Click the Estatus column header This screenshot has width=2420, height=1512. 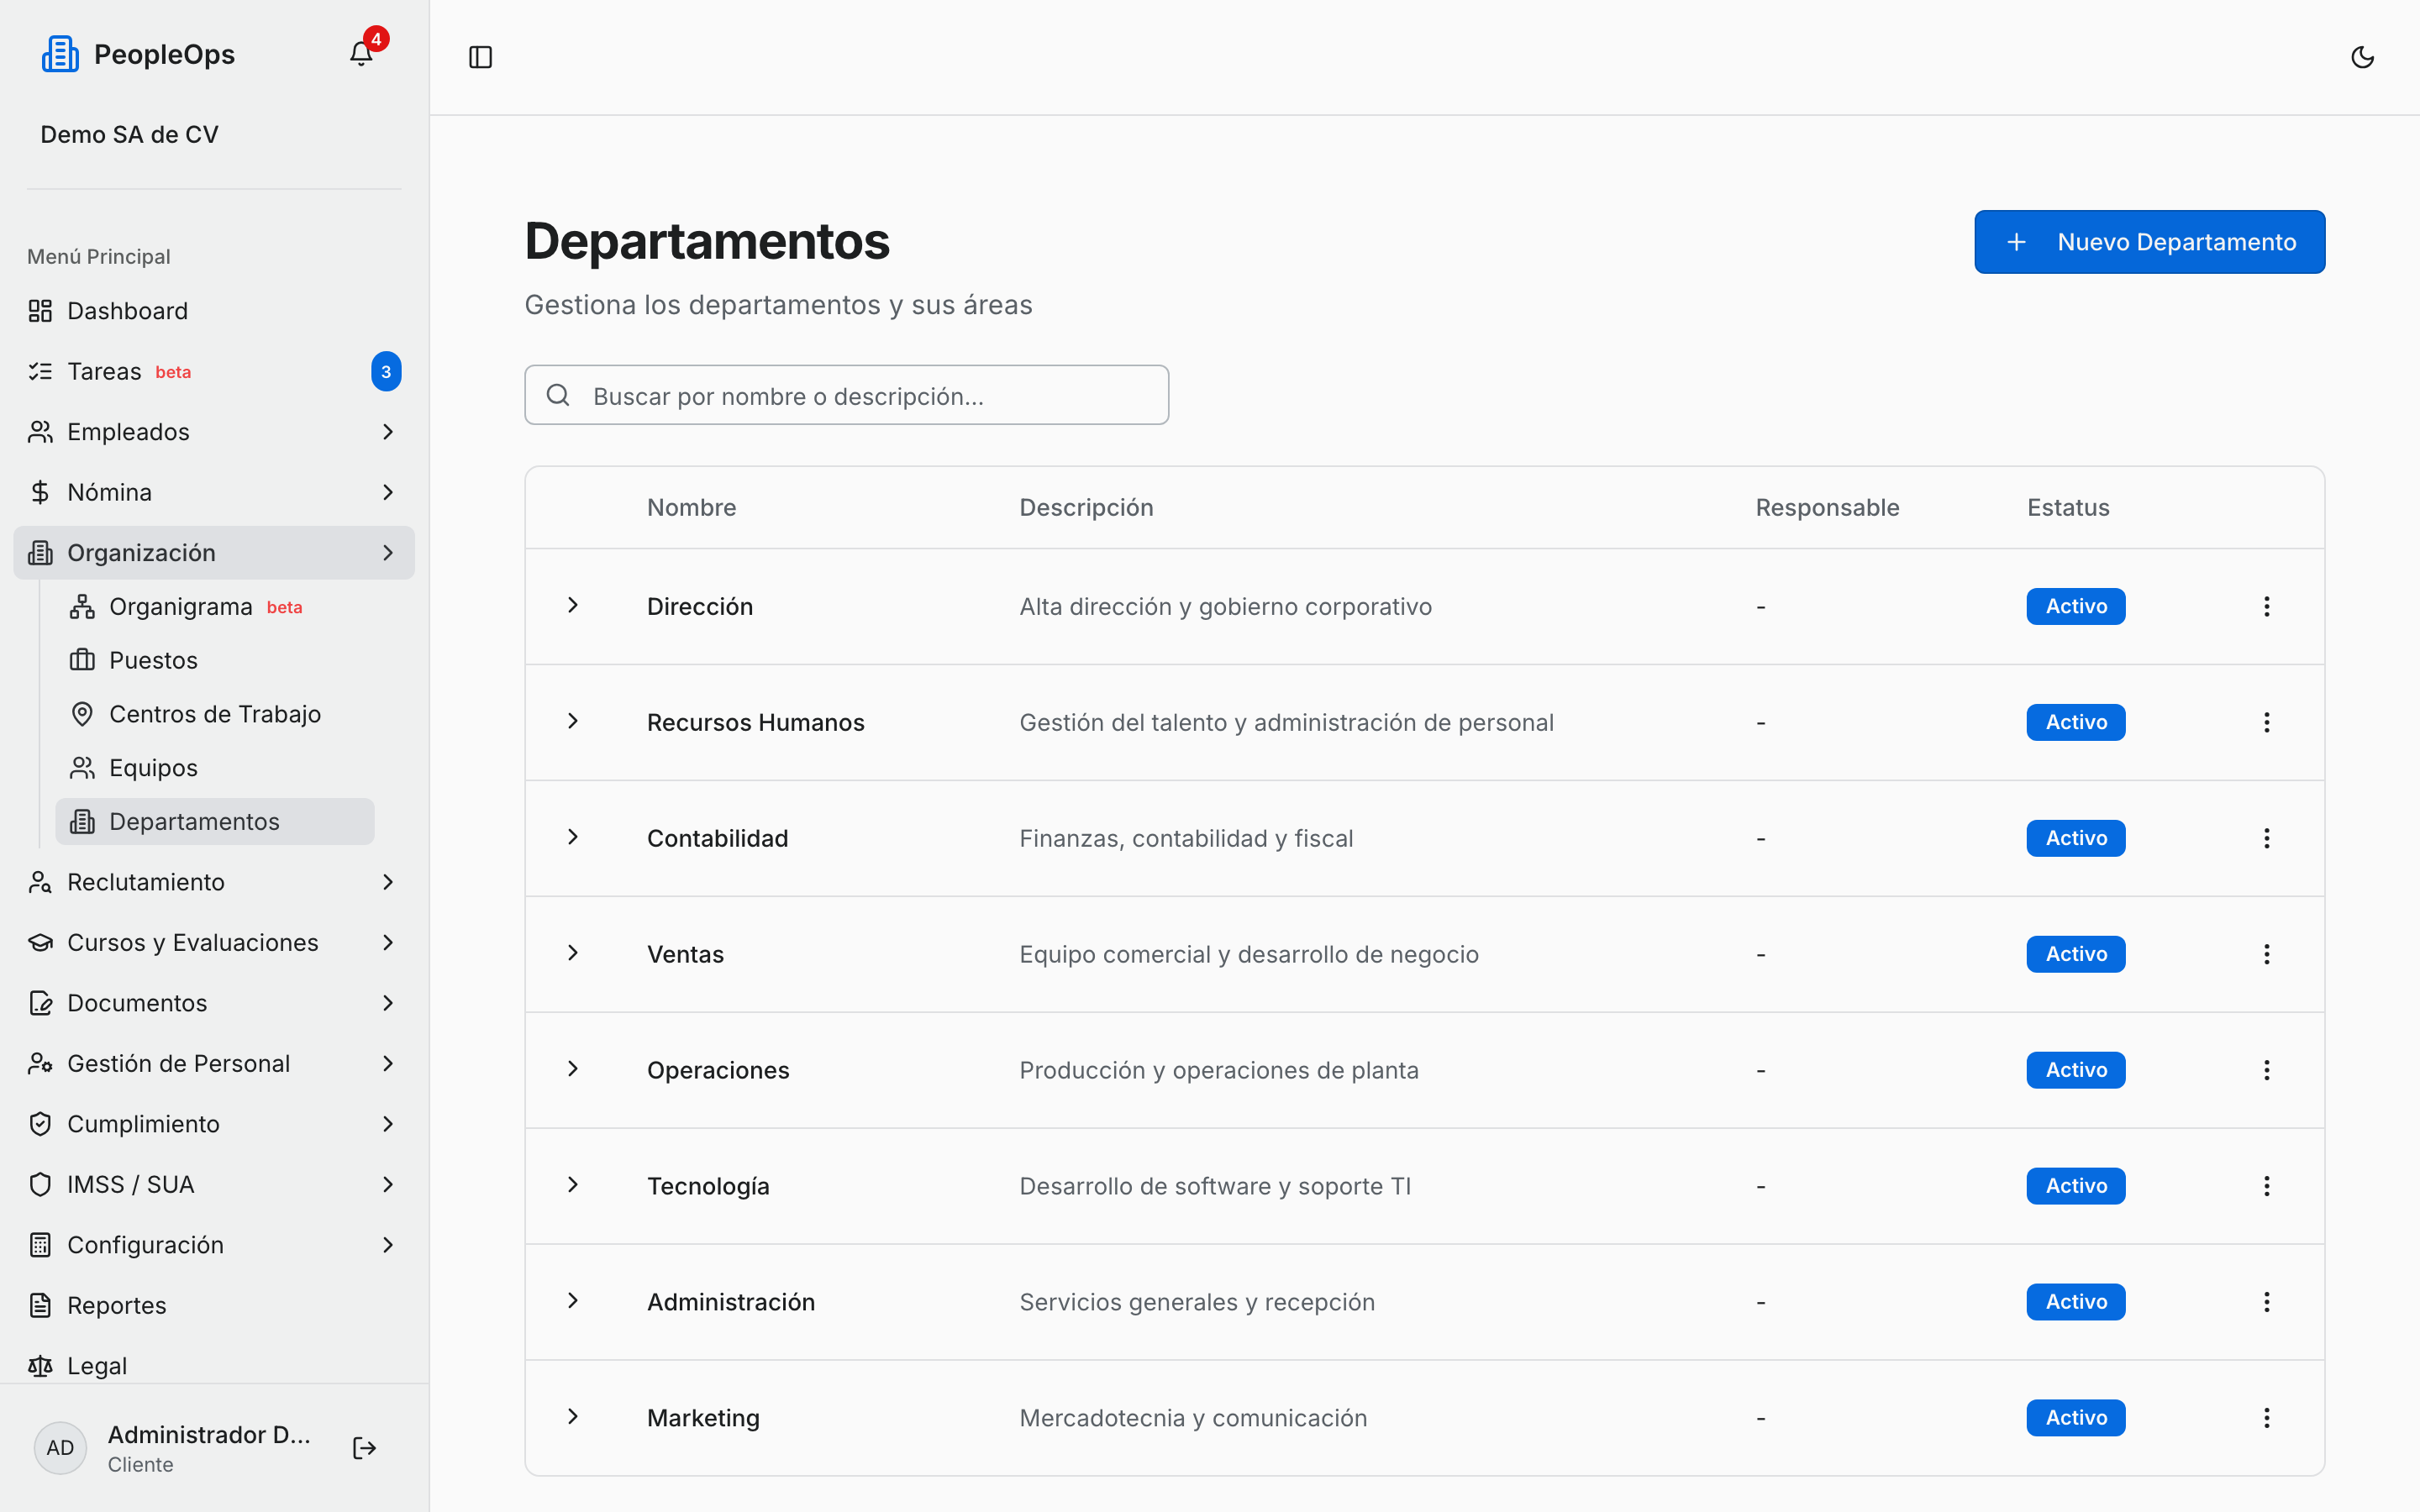pyautogui.click(x=2068, y=508)
